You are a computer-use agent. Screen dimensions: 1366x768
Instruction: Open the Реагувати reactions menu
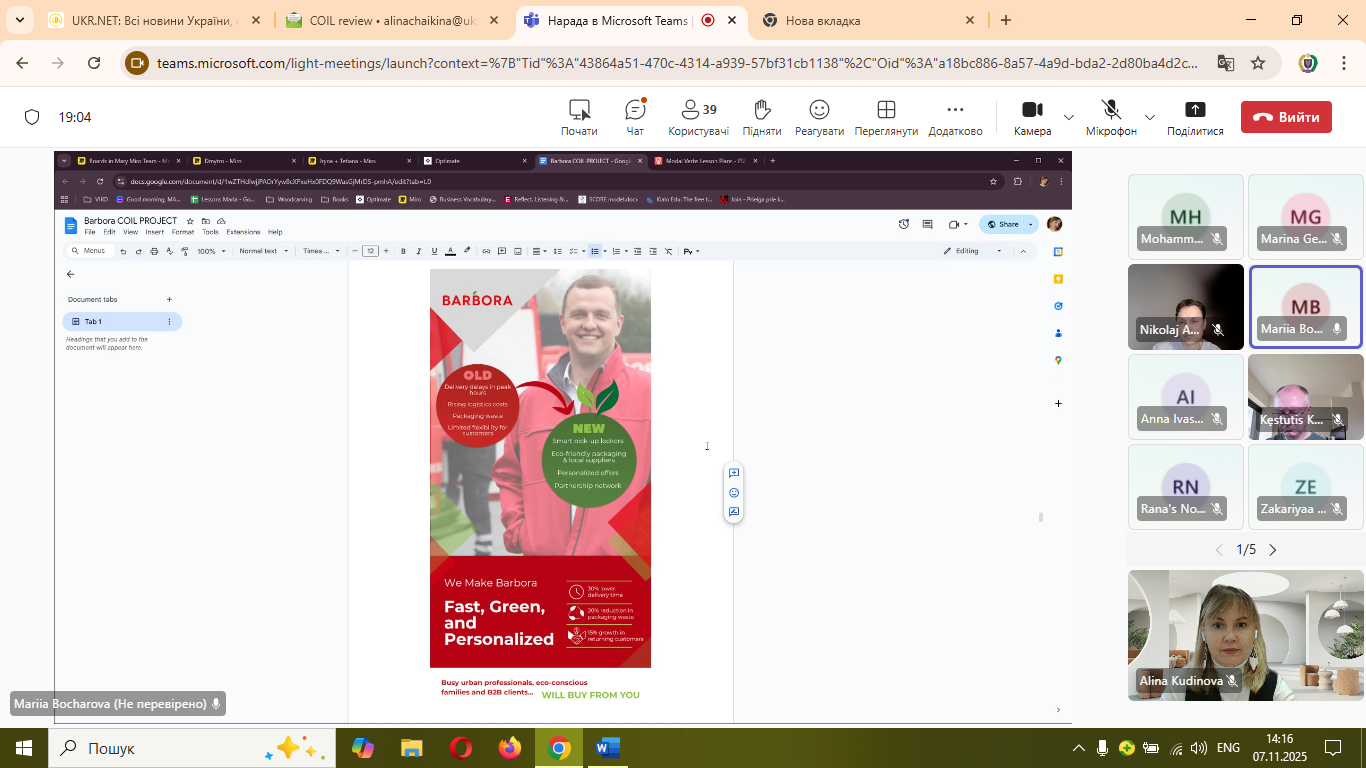819,117
